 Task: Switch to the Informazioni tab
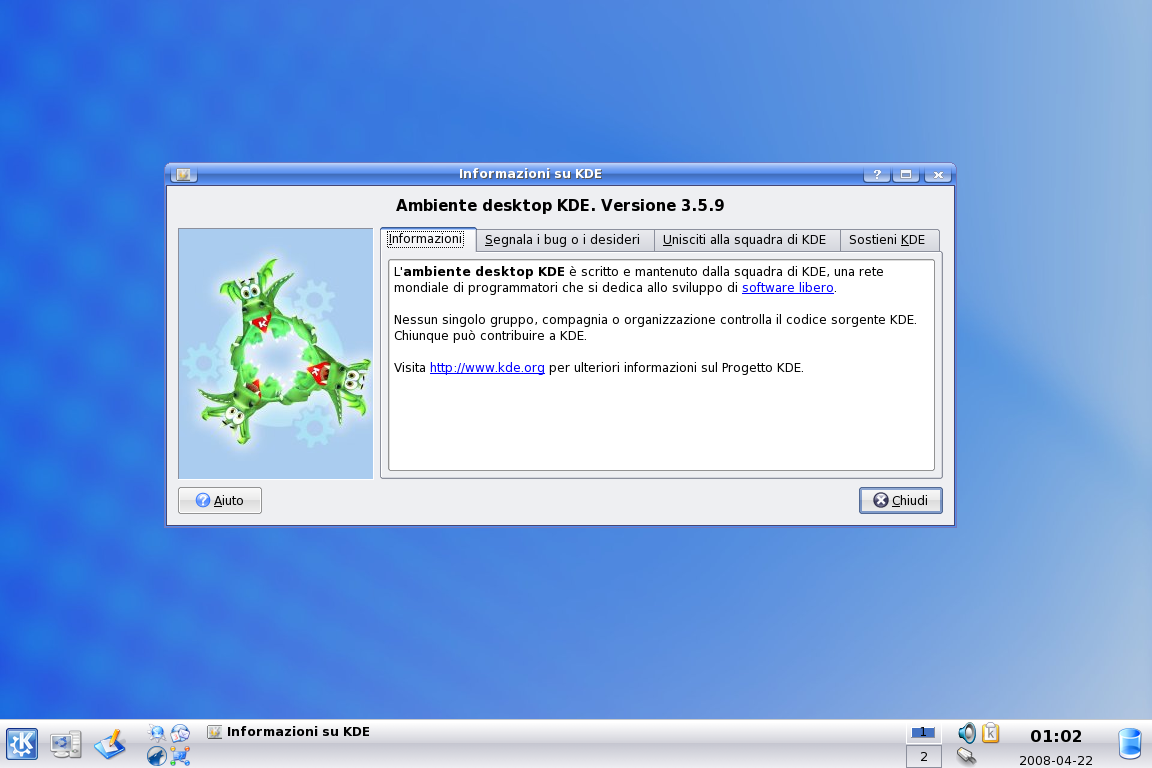pyautogui.click(x=426, y=240)
